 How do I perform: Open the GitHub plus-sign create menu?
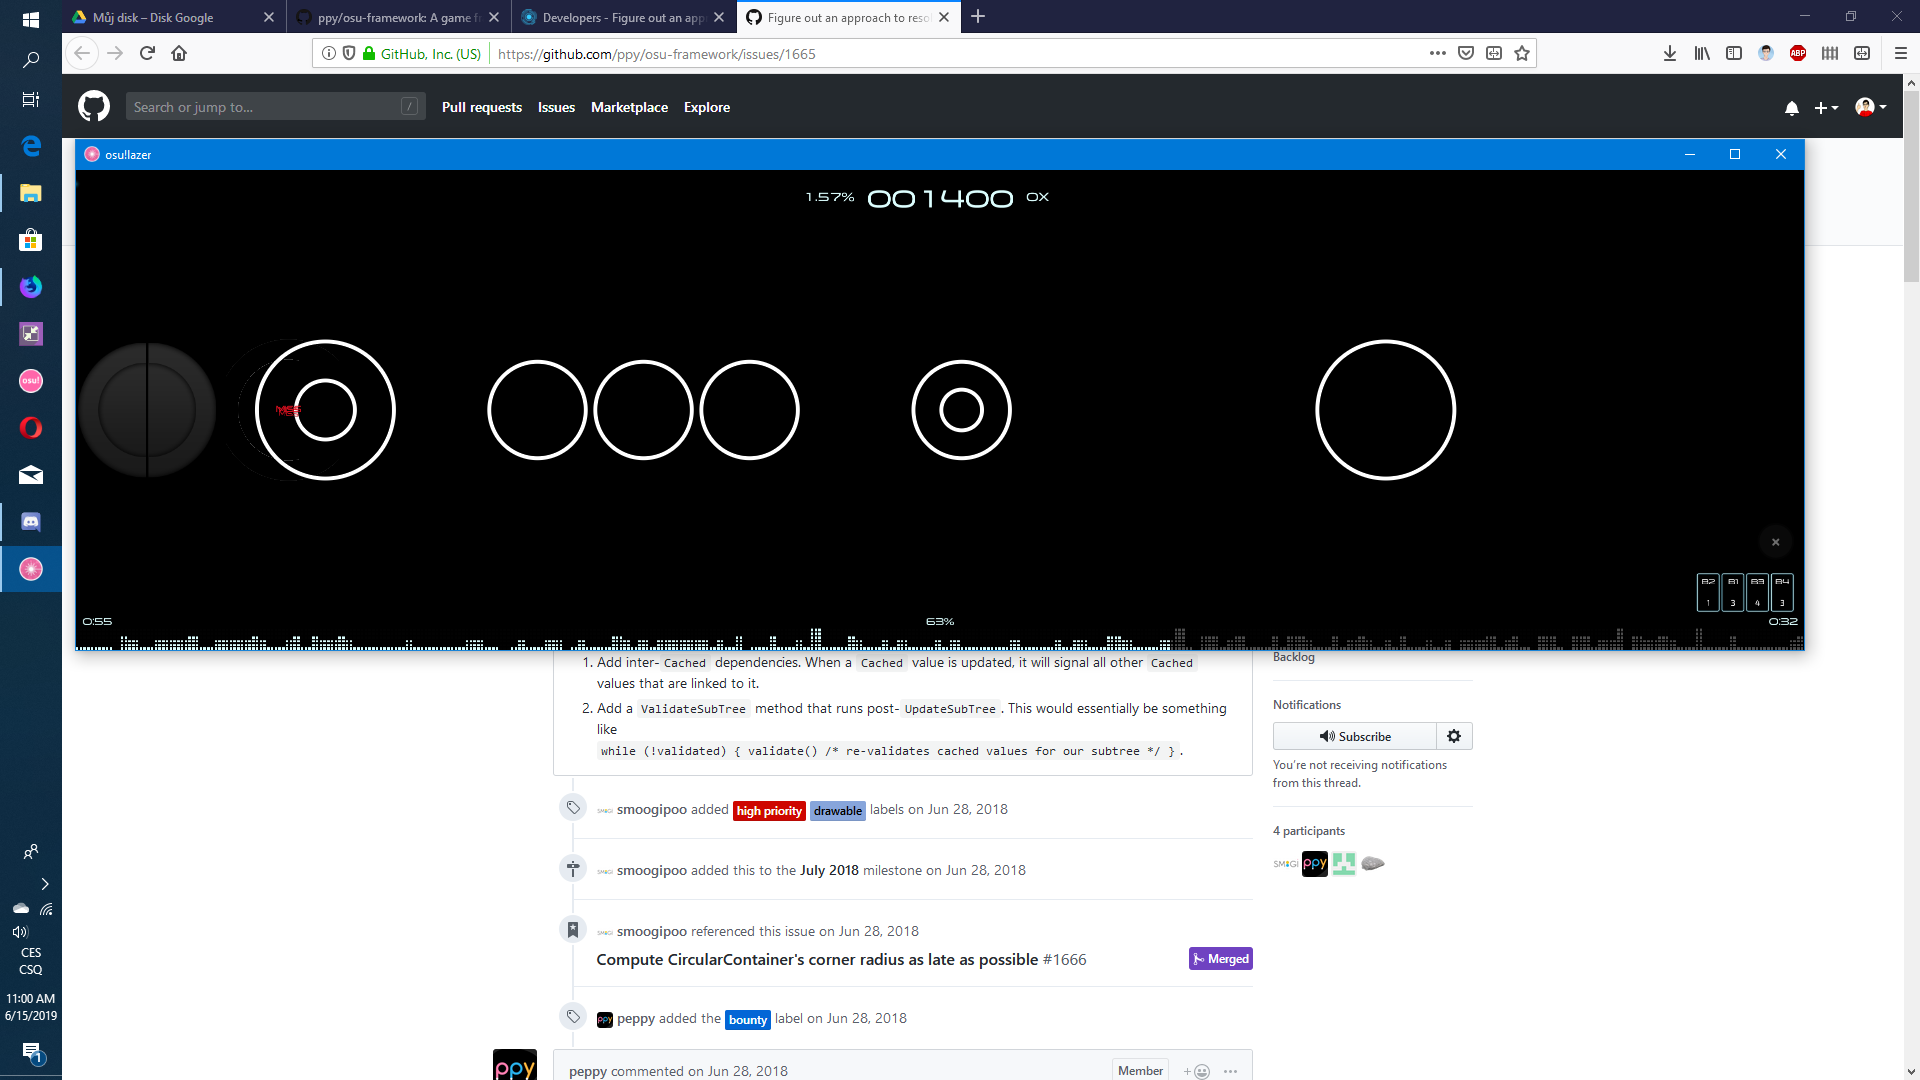(1826, 108)
